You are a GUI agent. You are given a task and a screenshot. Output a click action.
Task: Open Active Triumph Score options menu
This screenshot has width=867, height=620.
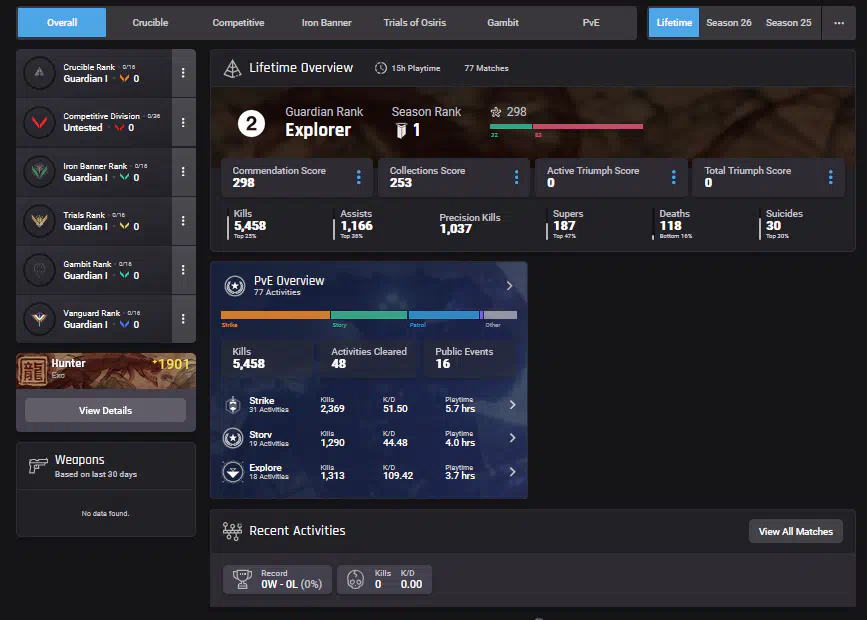(x=673, y=177)
